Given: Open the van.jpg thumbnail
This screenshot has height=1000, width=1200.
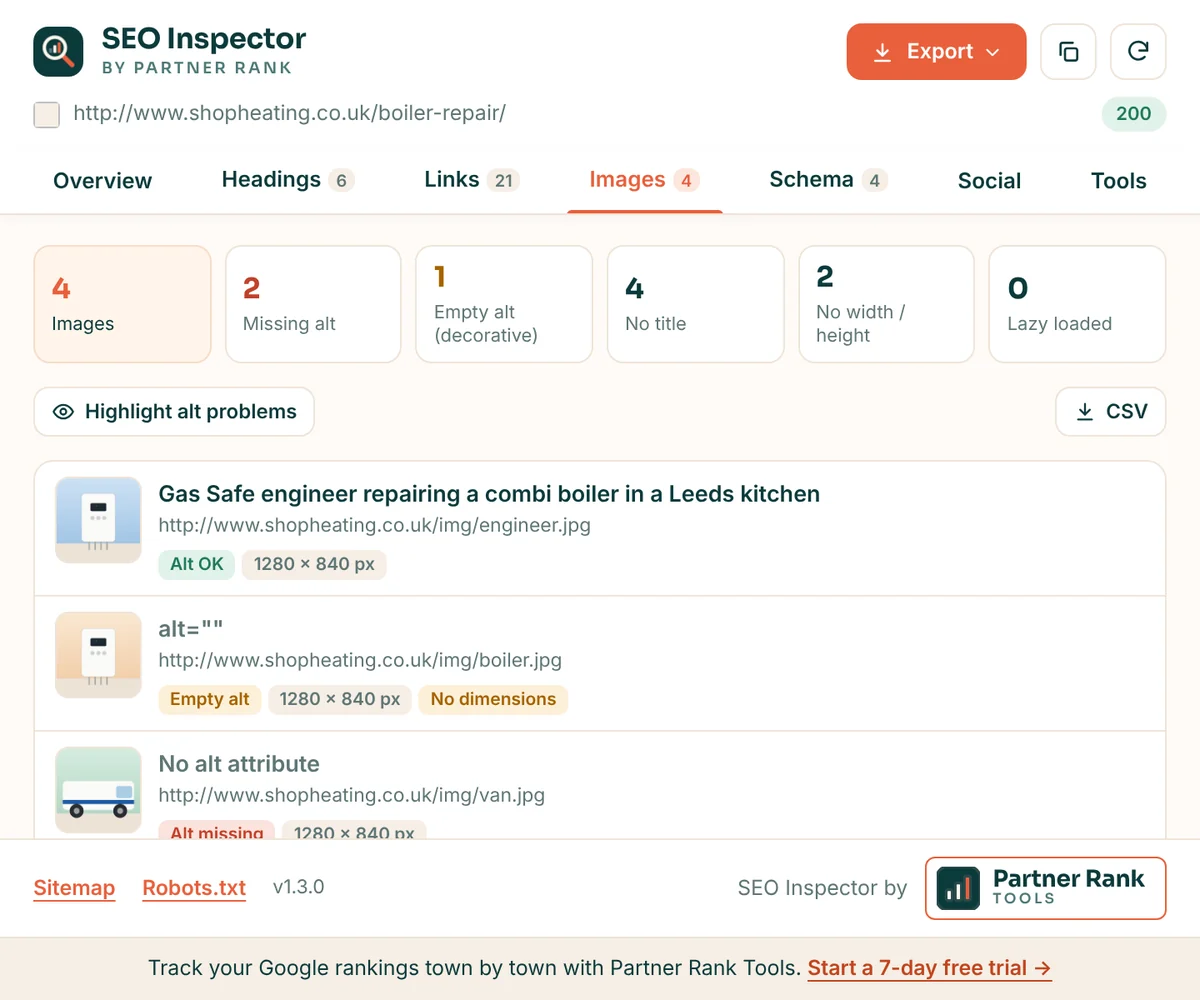Looking at the screenshot, I should coord(98,790).
